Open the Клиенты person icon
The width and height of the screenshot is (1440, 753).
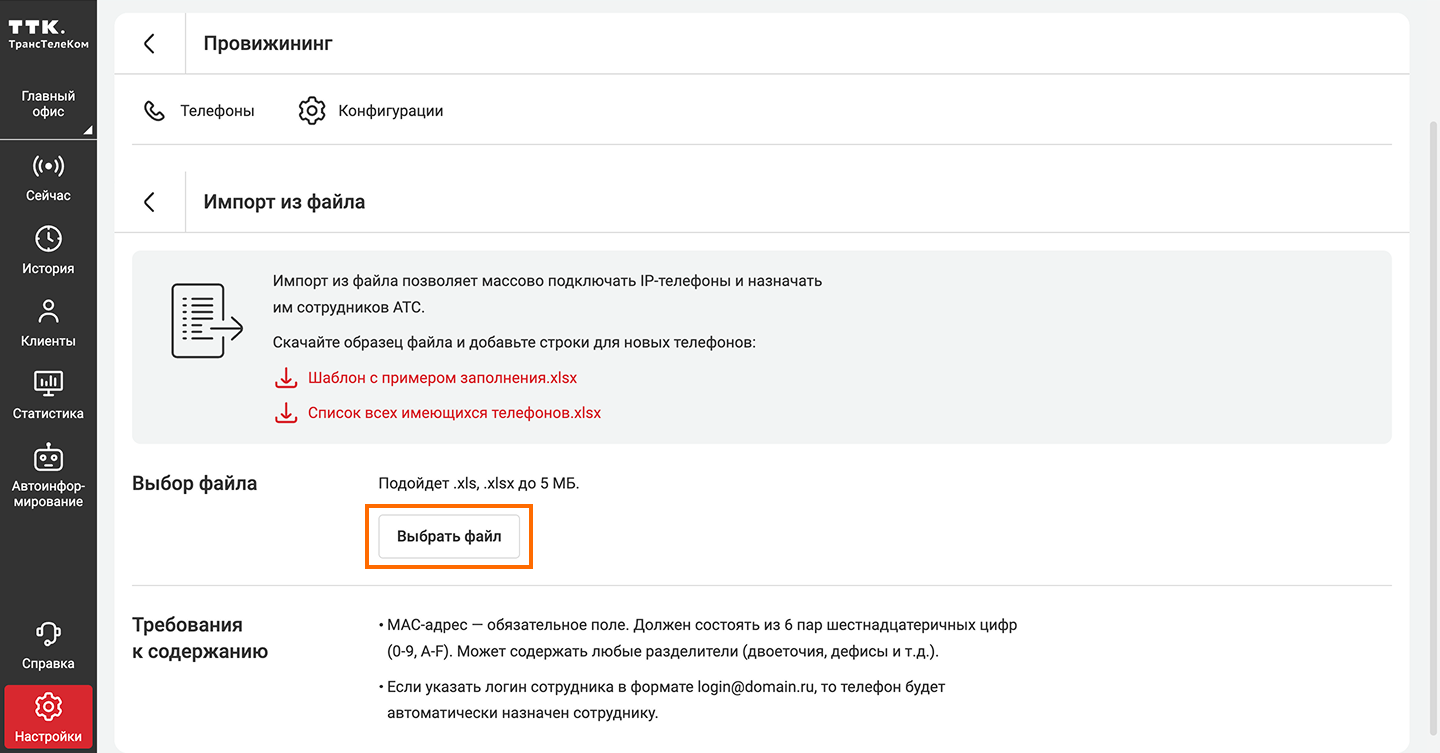click(x=48, y=311)
